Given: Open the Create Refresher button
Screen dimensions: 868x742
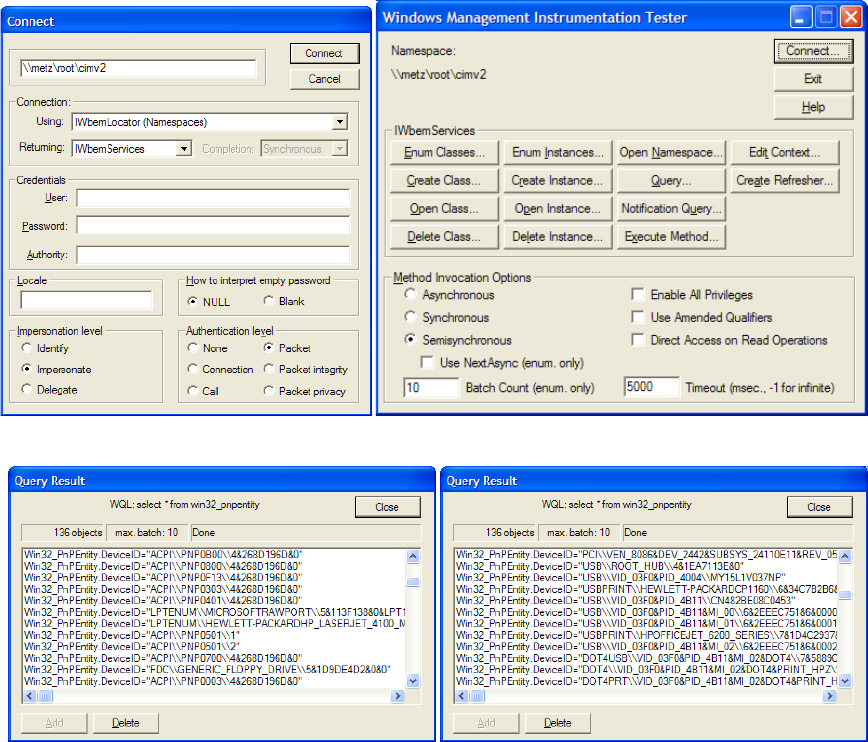Looking at the screenshot, I should tap(784, 181).
